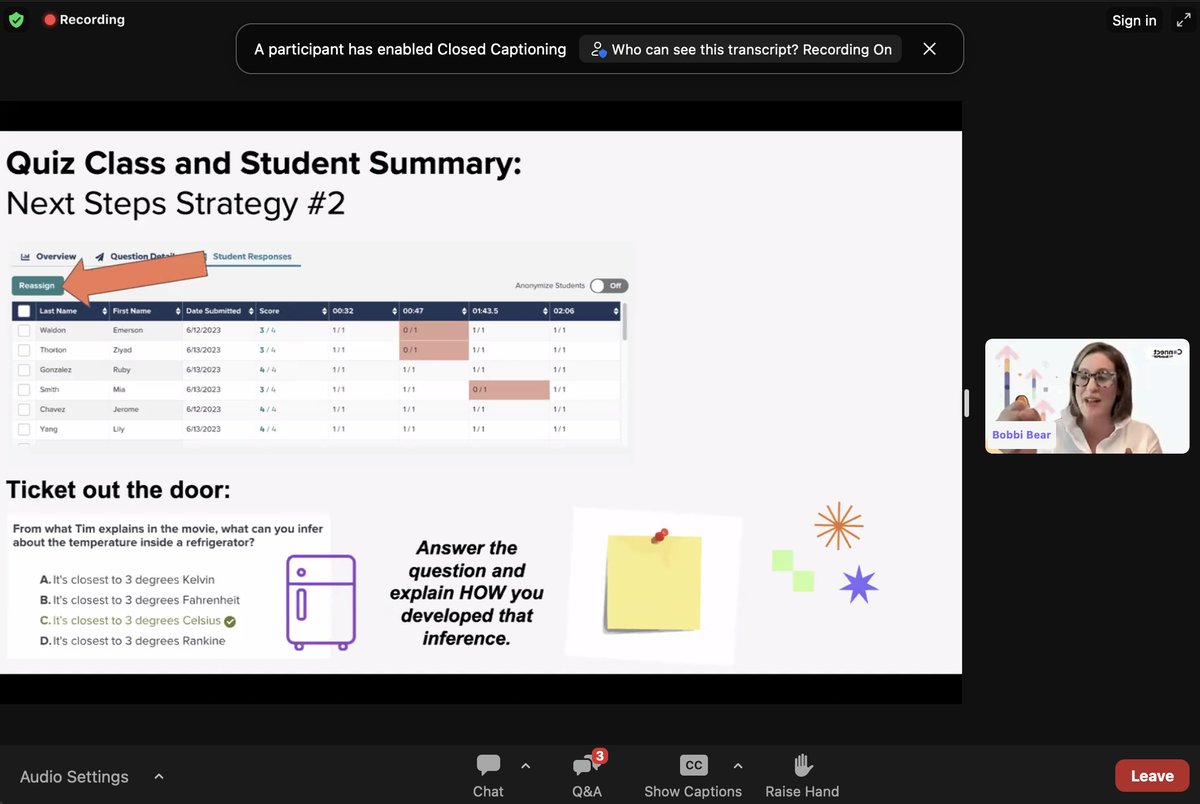Click the Question Details paper-plane icon
The image size is (1200, 804).
[x=101, y=257]
